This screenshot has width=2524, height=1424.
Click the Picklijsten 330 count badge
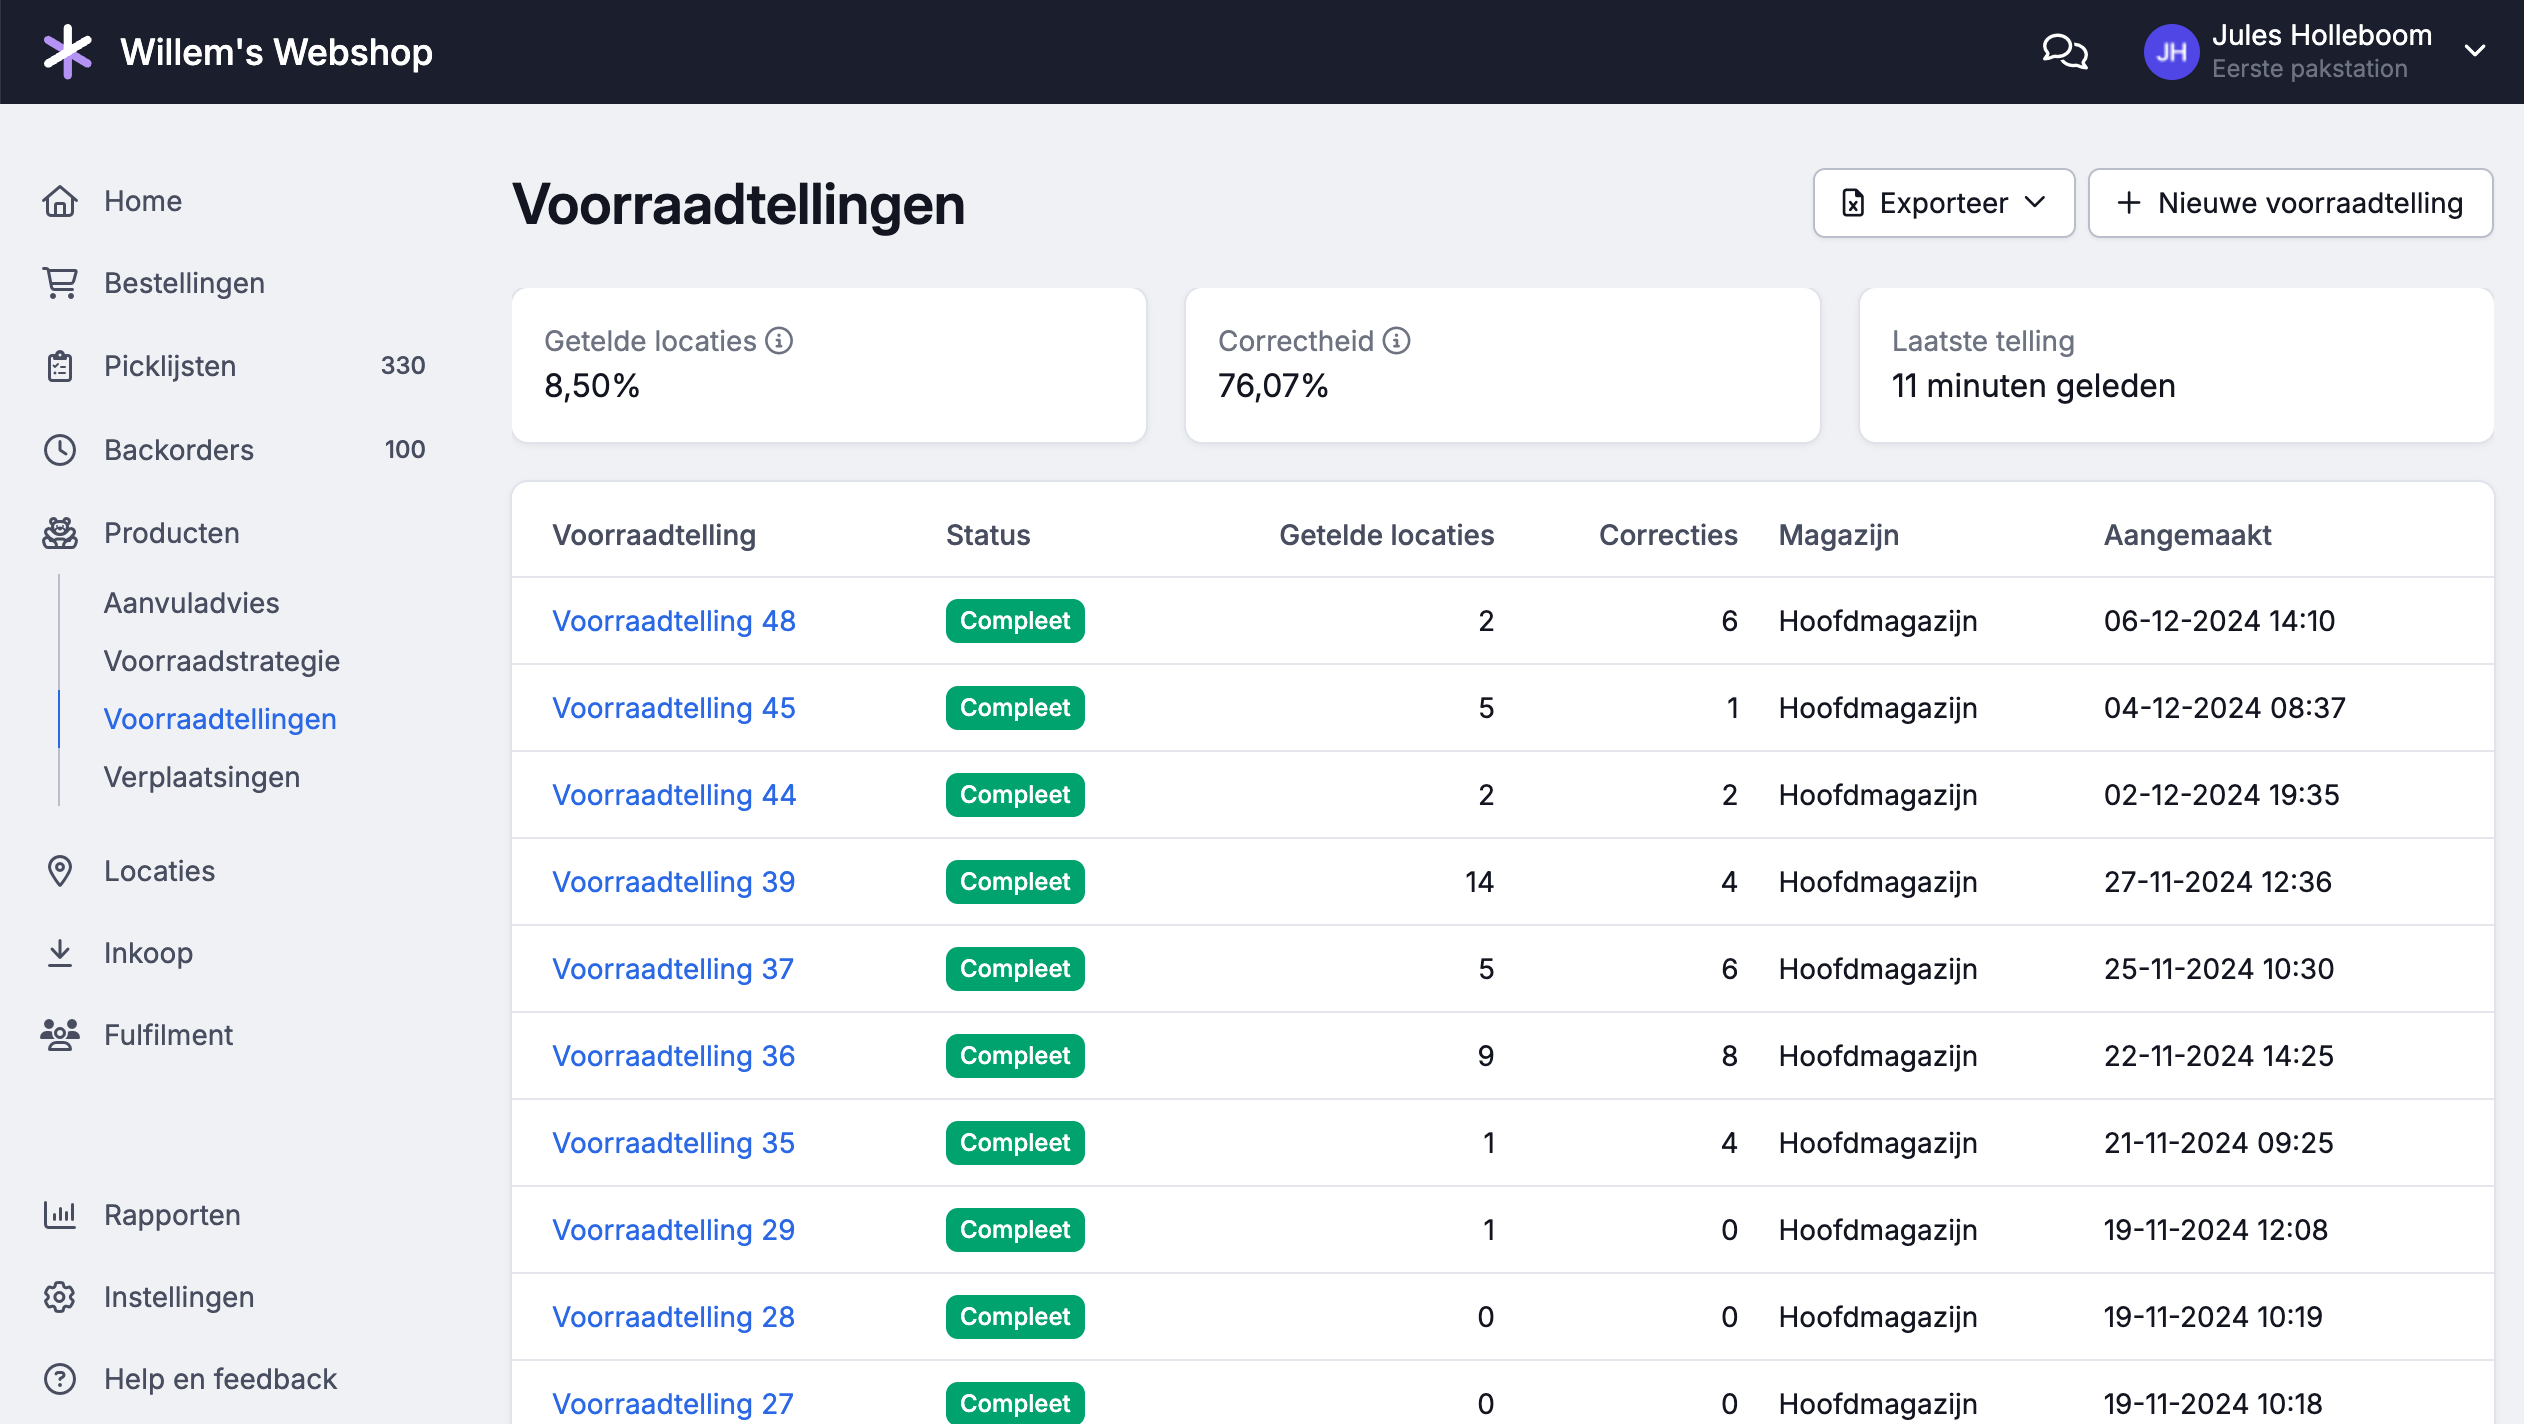[403, 366]
